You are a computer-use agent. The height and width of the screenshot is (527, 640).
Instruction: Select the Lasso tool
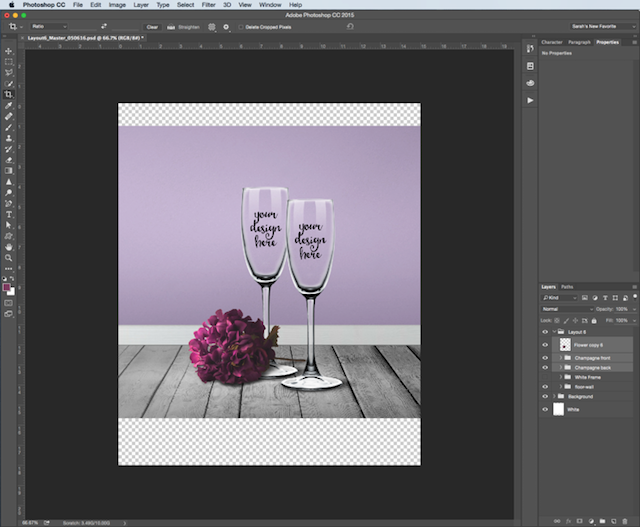[8, 73]
